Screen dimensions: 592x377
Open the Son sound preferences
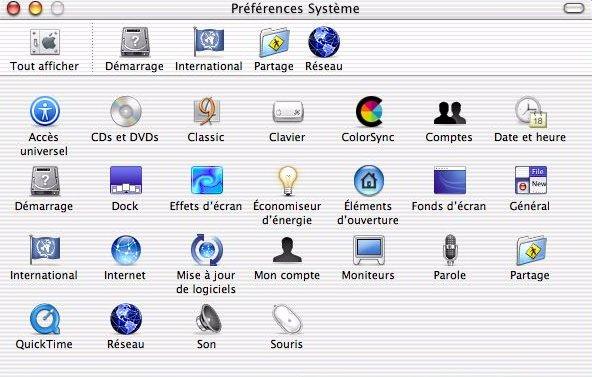[208, 319]
